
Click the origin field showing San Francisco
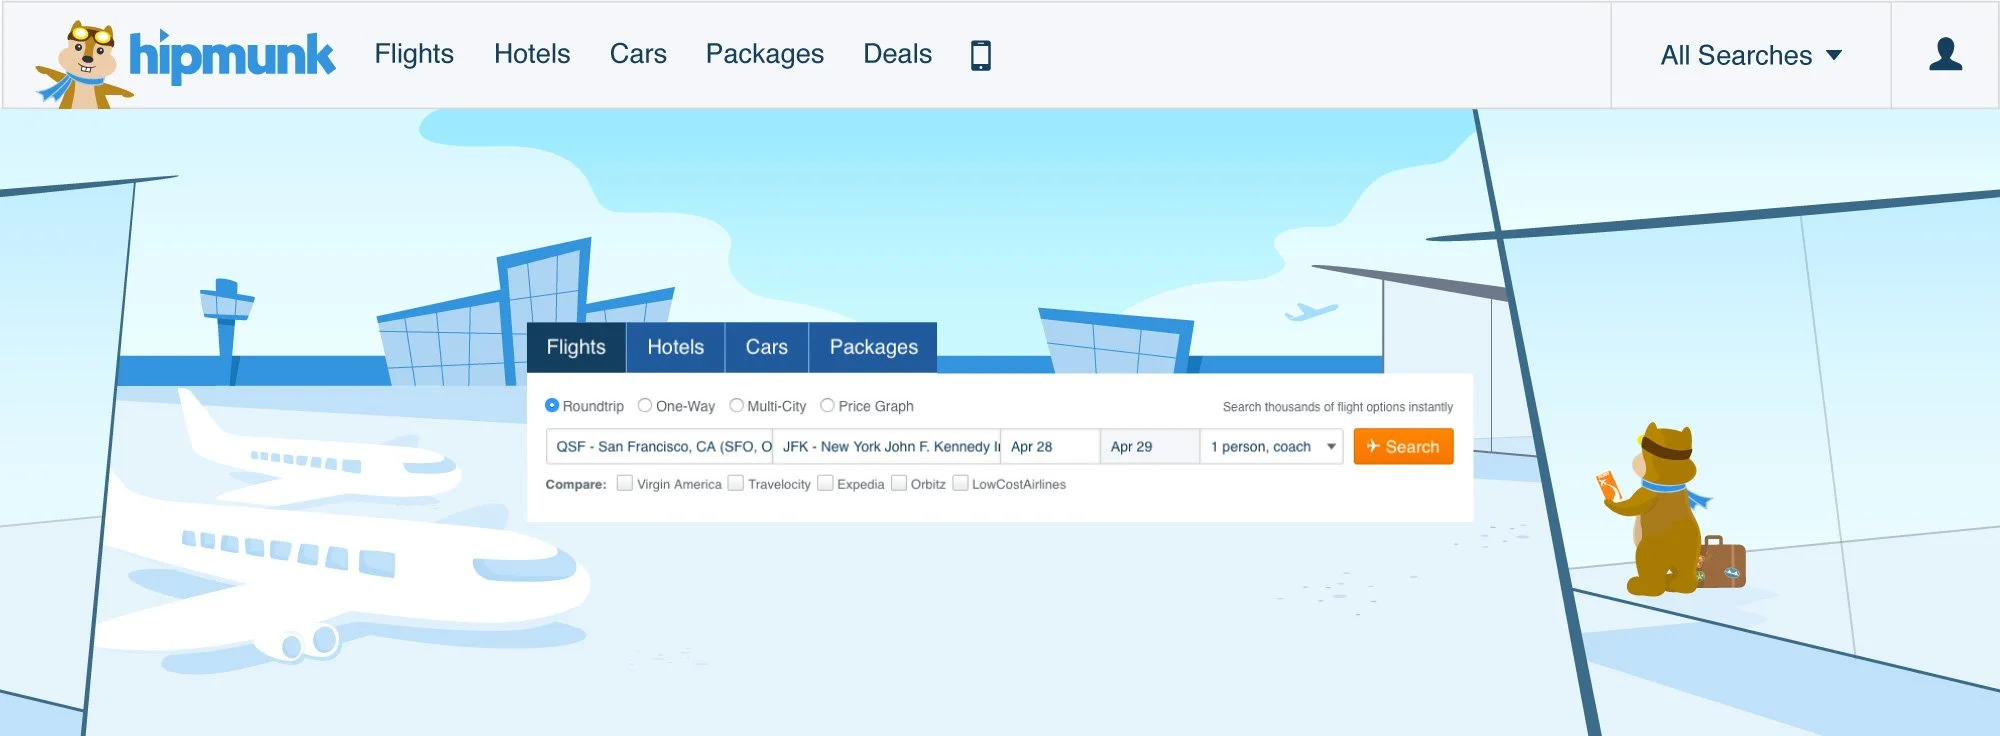pyautogui.click(x=659, y=446)
